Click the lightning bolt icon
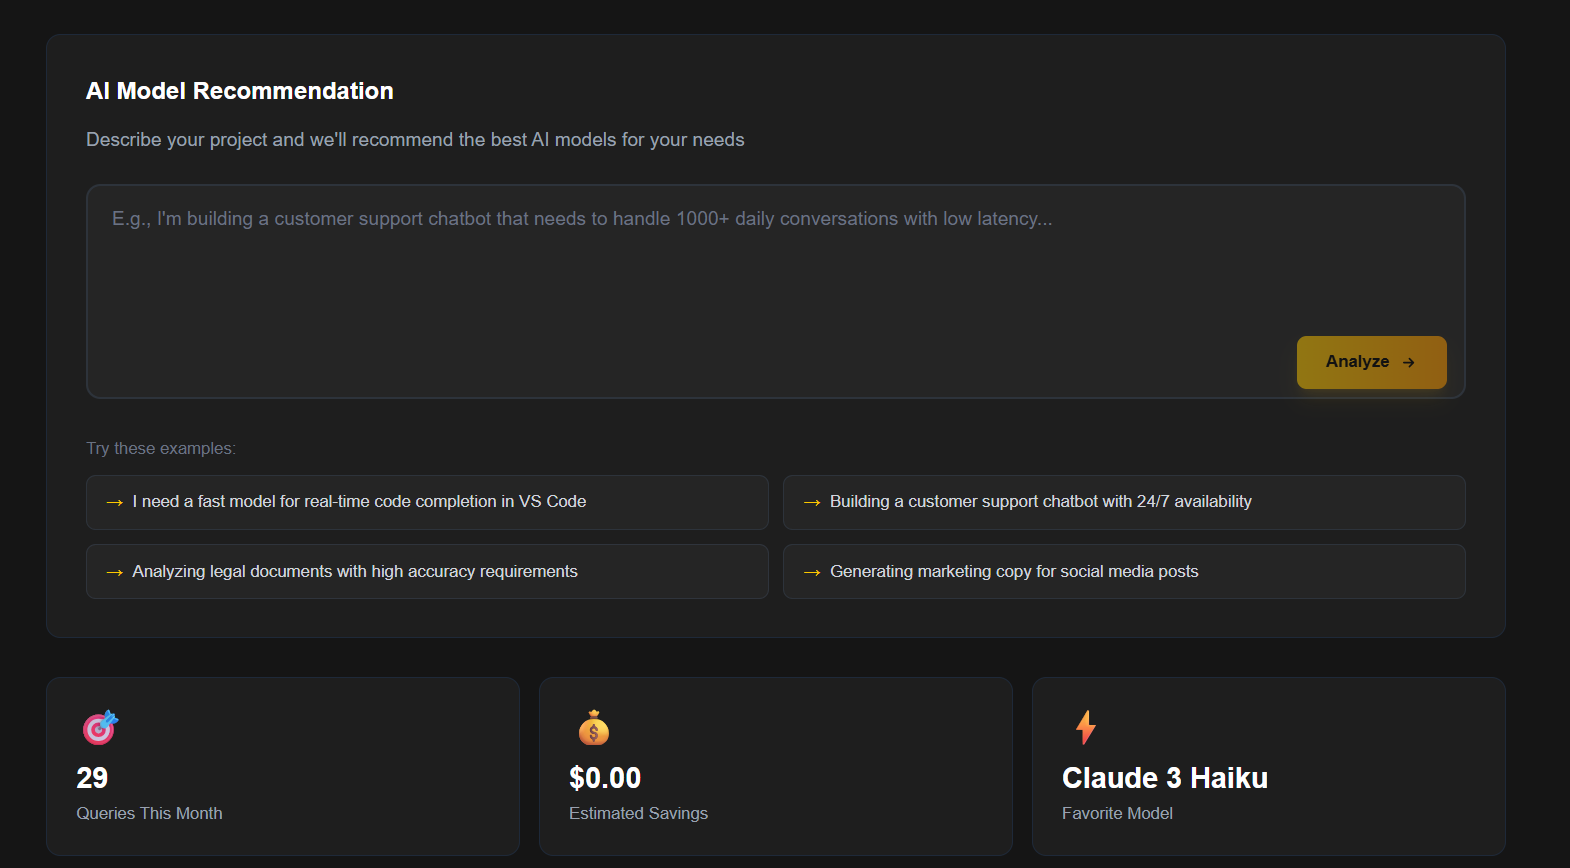 pos(1086,727)
